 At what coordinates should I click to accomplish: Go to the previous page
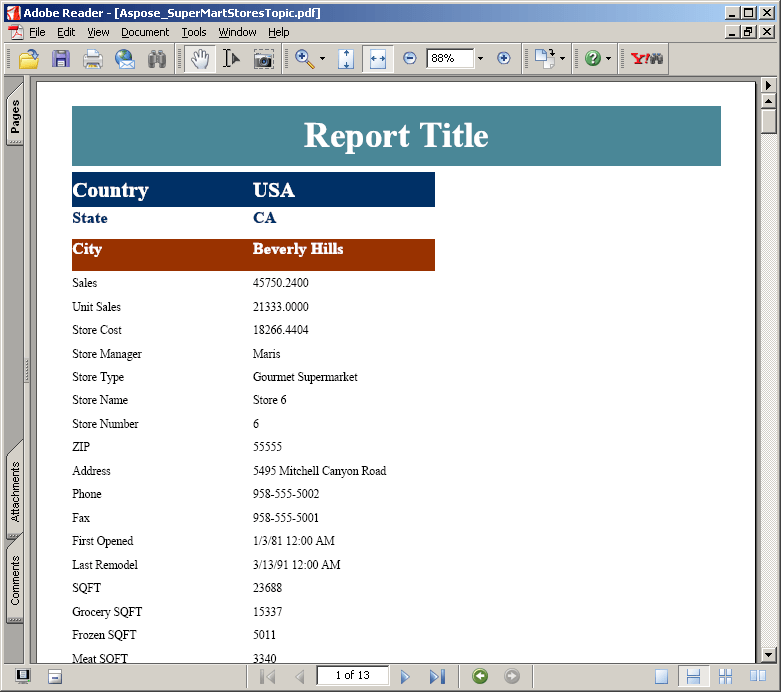click(x=299, y=677)
